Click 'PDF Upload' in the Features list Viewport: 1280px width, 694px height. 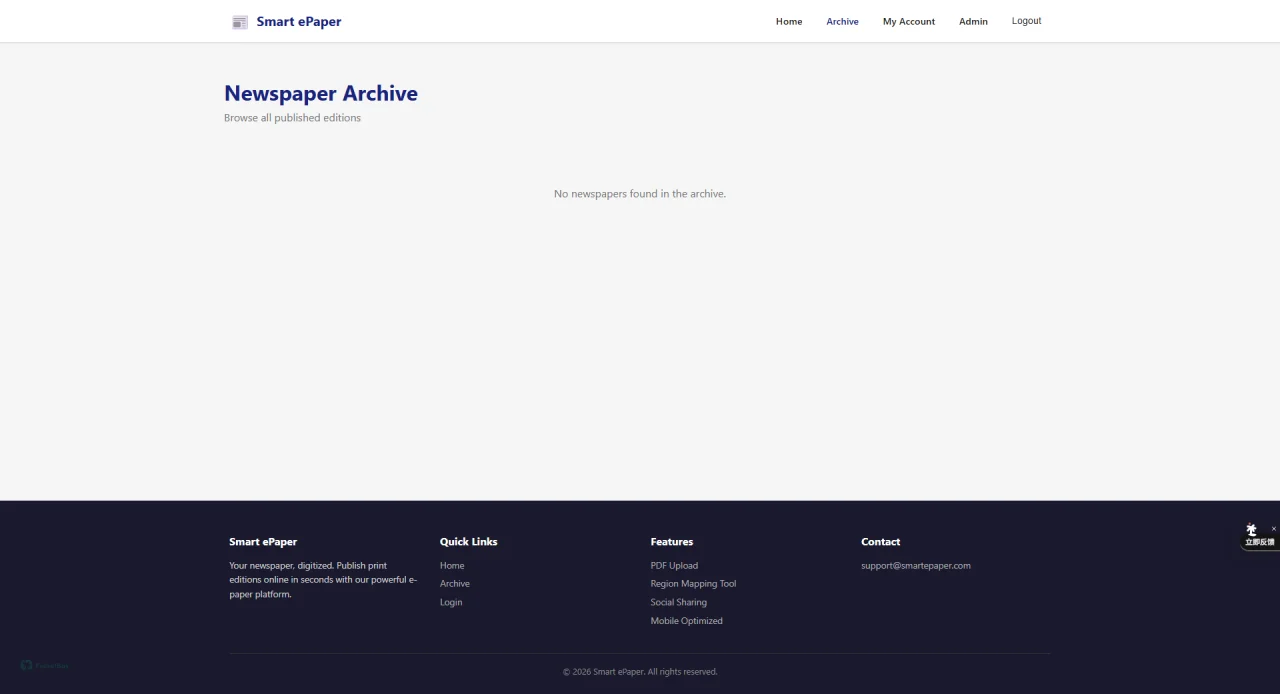click(x=674, y=566)
